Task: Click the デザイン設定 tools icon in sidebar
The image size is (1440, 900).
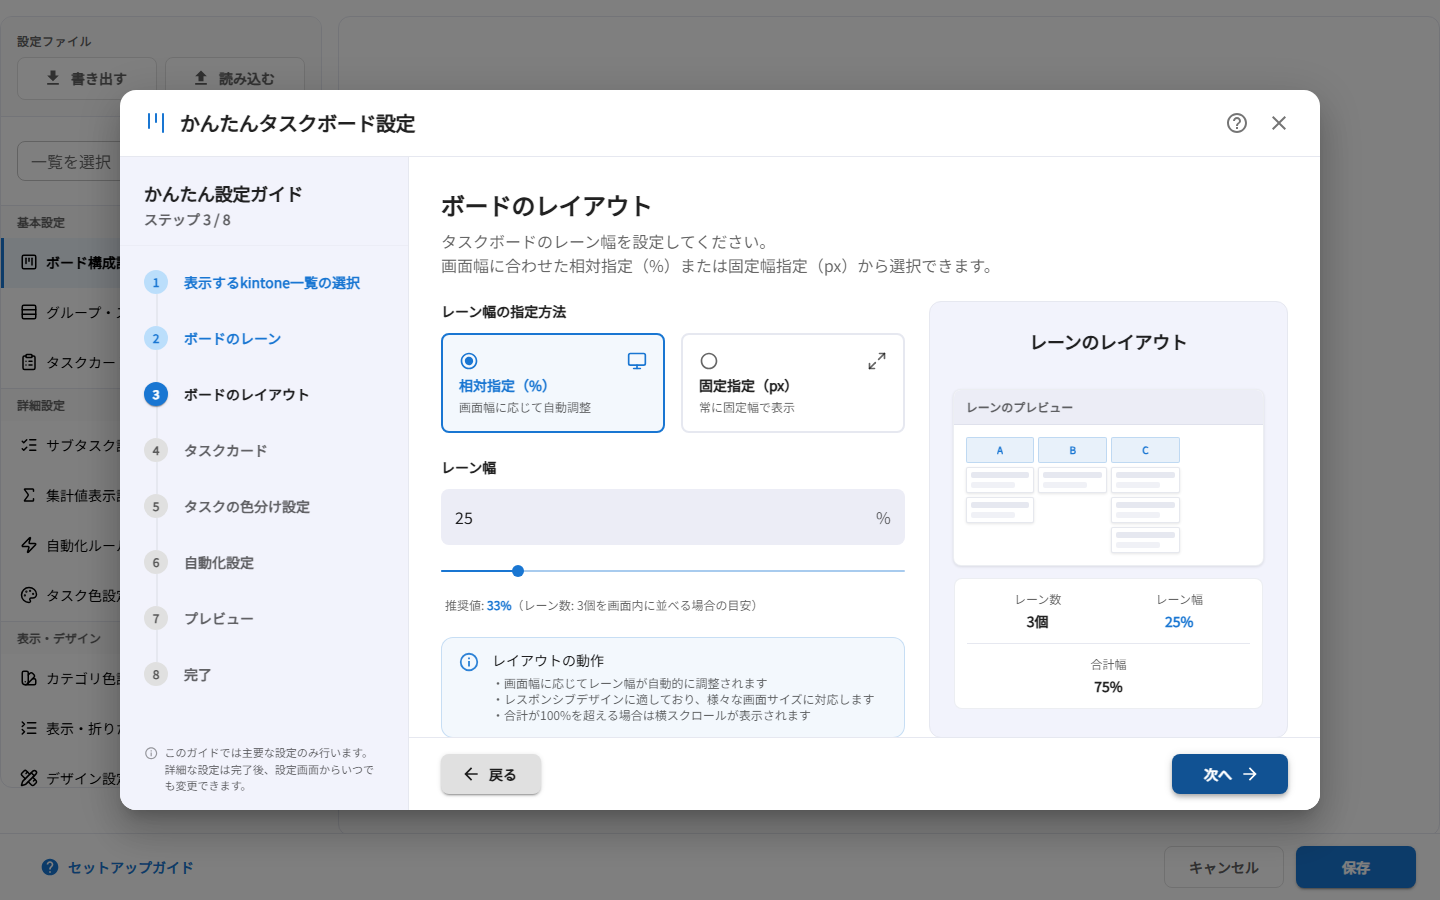Action: [29, 778]
